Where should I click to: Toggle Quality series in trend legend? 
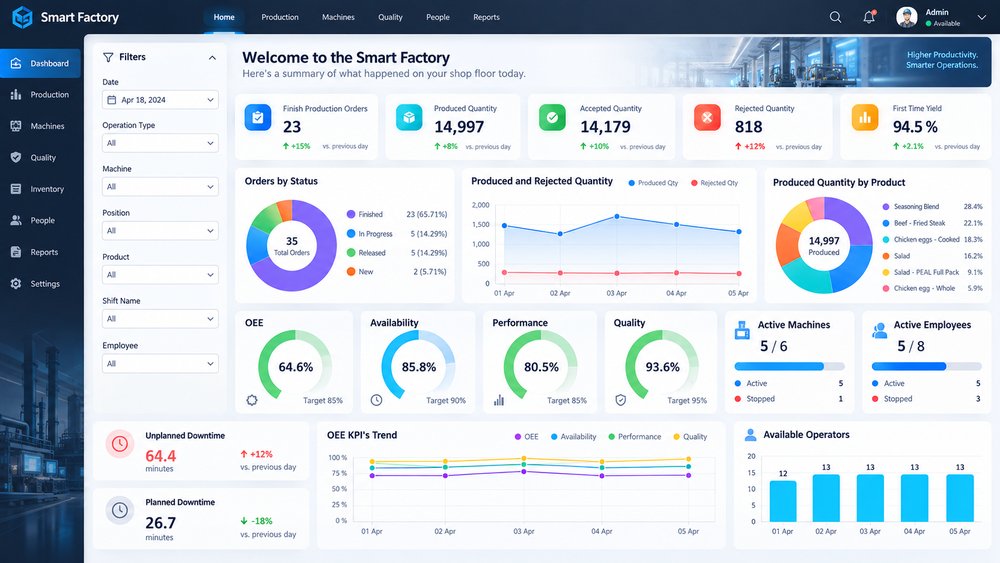click(690, 437)
